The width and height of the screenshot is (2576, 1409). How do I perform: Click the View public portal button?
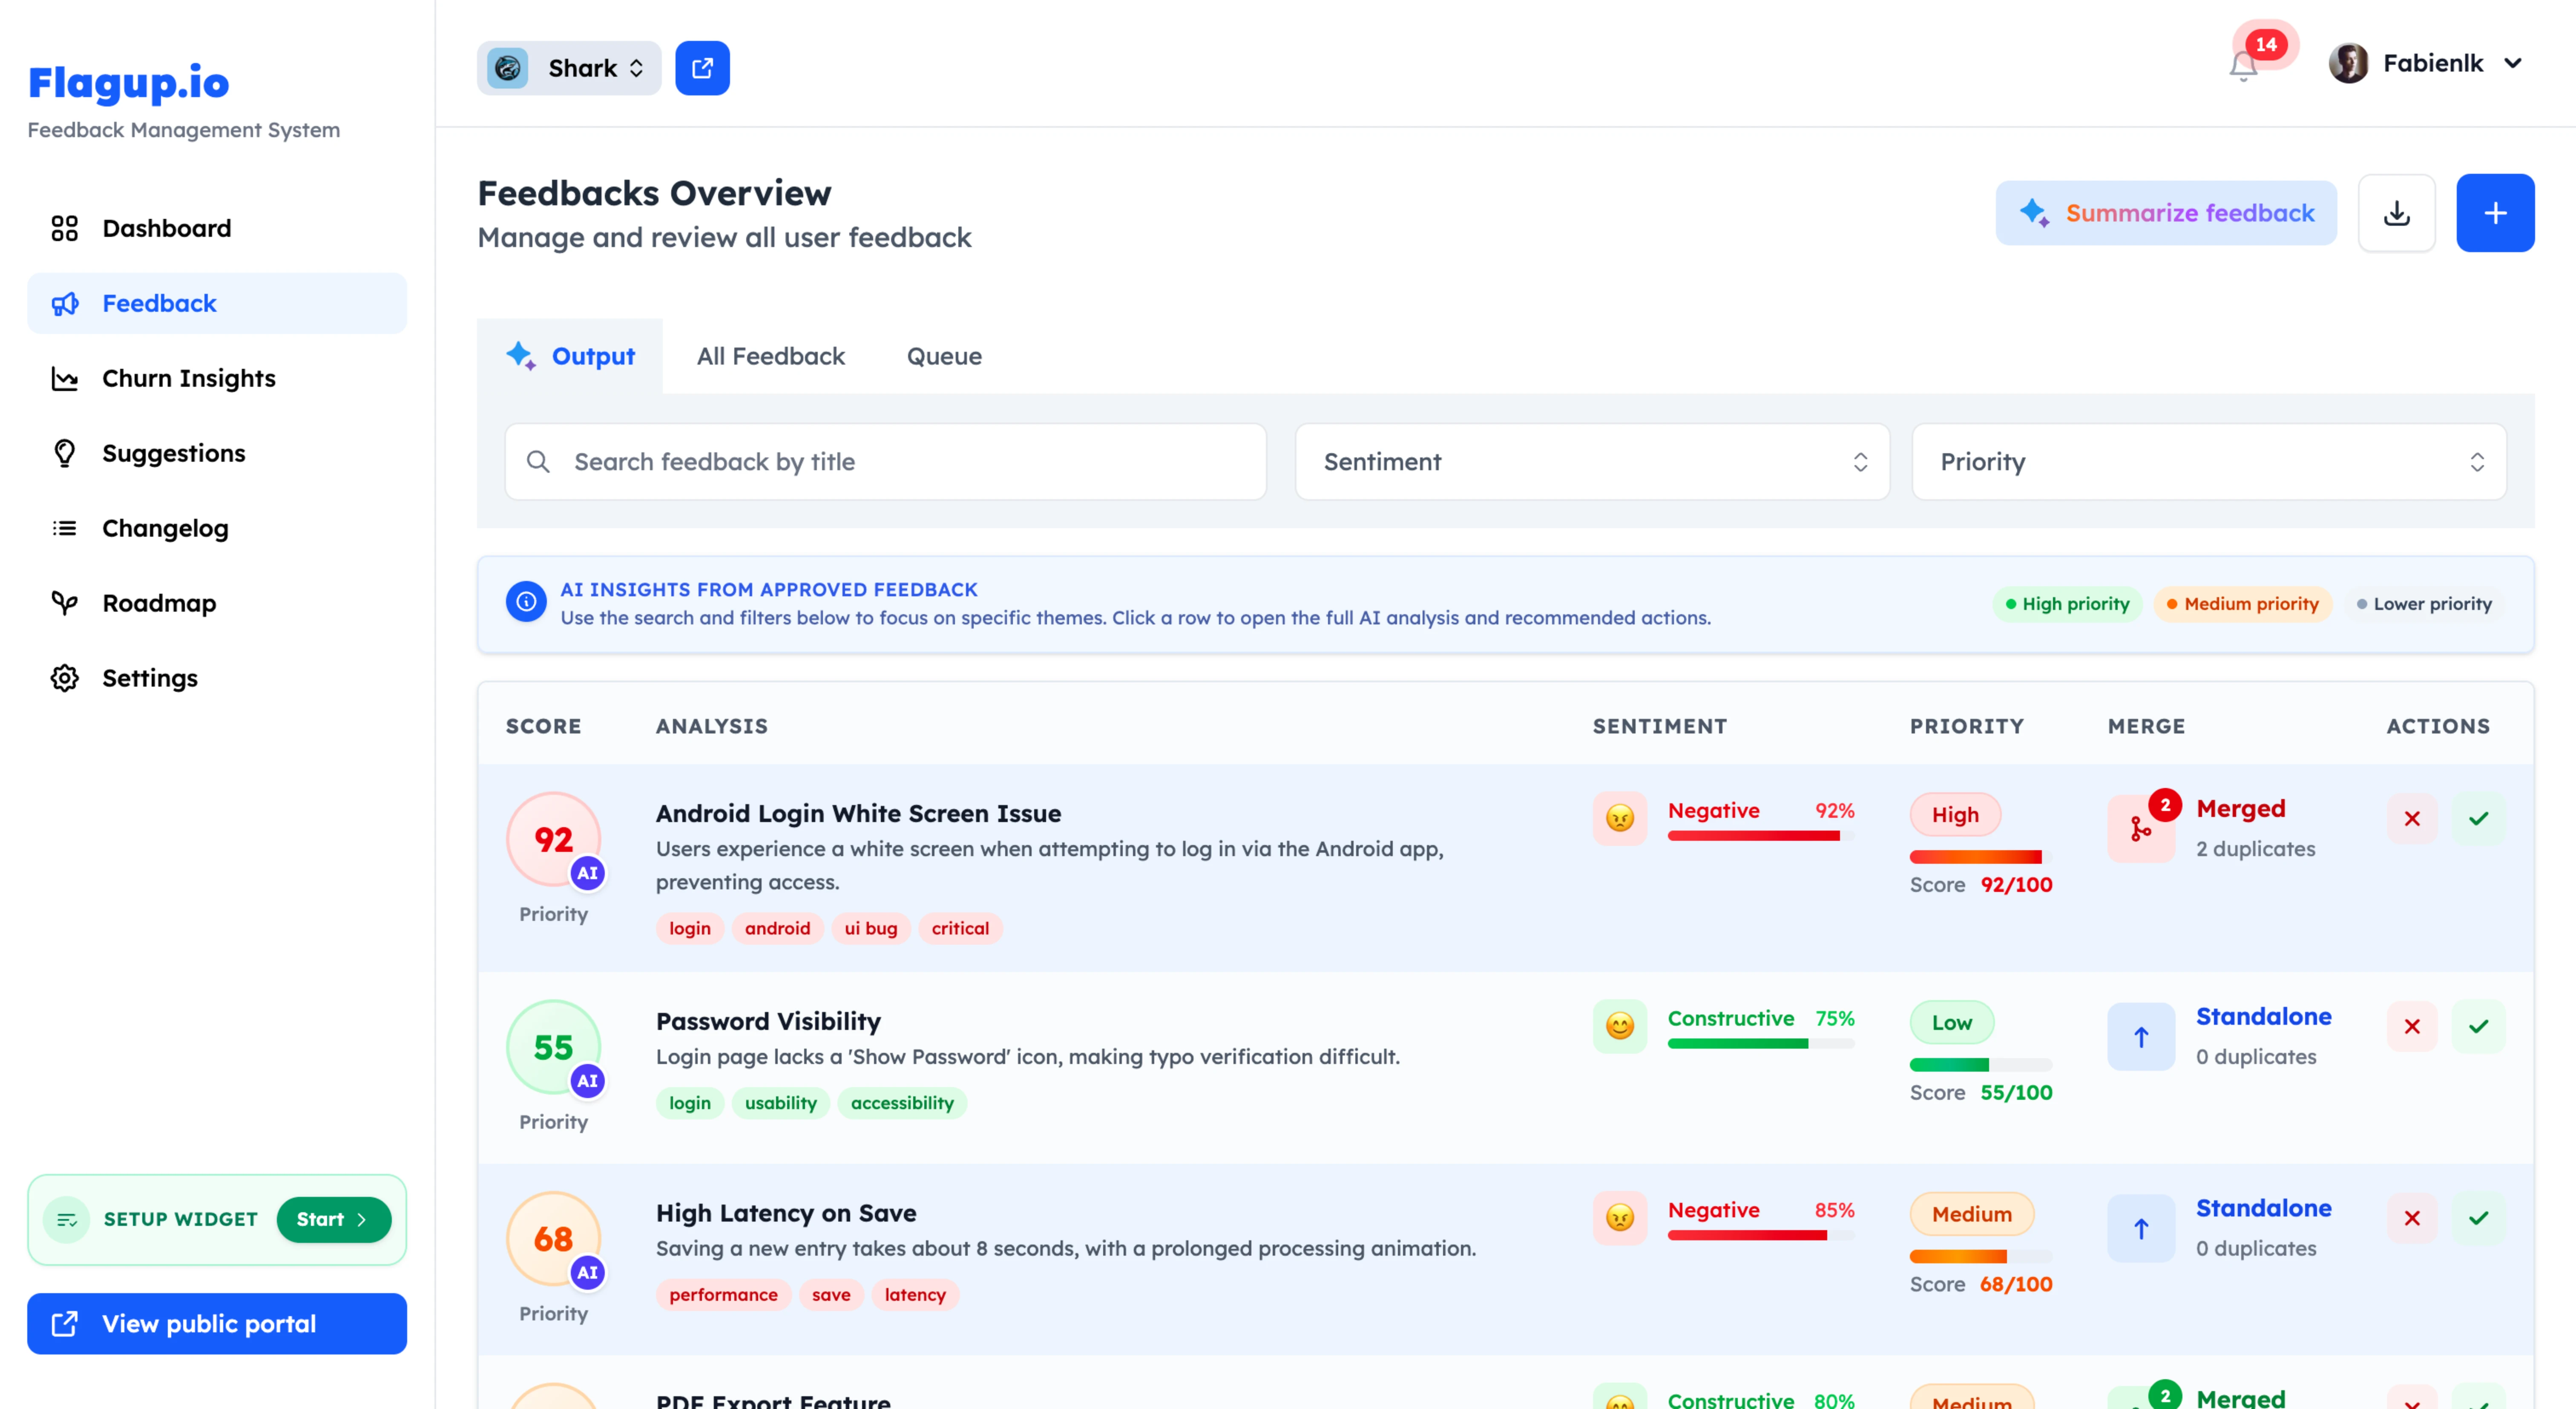(x=217, y=1324)
